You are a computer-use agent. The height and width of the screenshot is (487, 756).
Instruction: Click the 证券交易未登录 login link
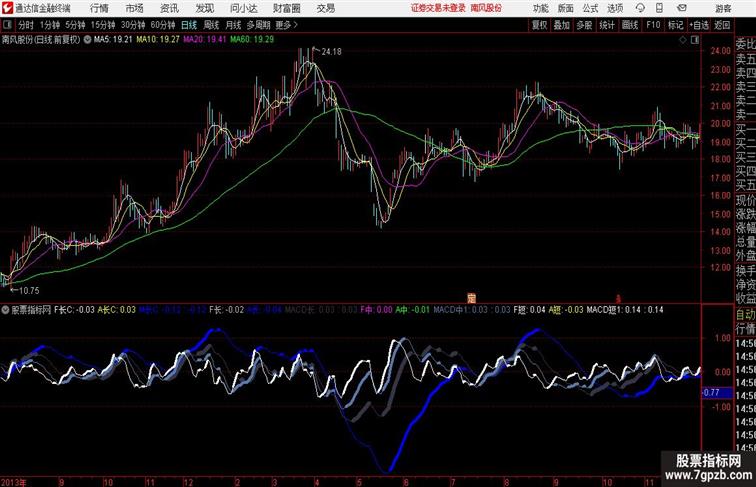pos(439,8)
